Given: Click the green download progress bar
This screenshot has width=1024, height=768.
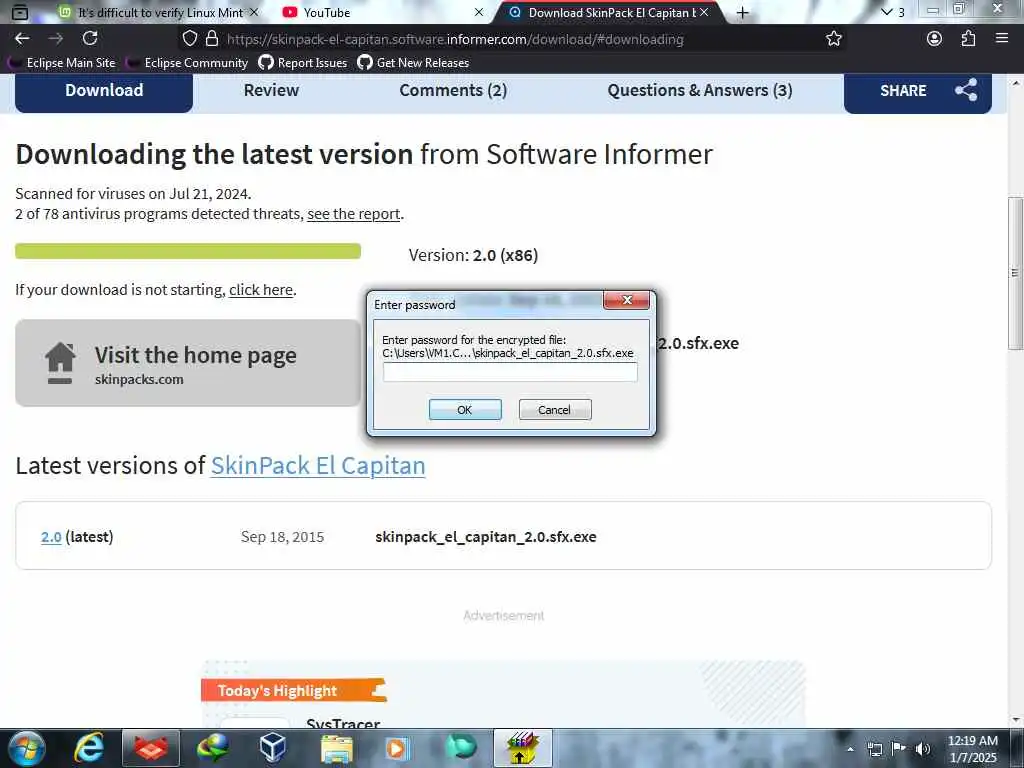Looking at the screenshot, I should (x=188, y=251).
